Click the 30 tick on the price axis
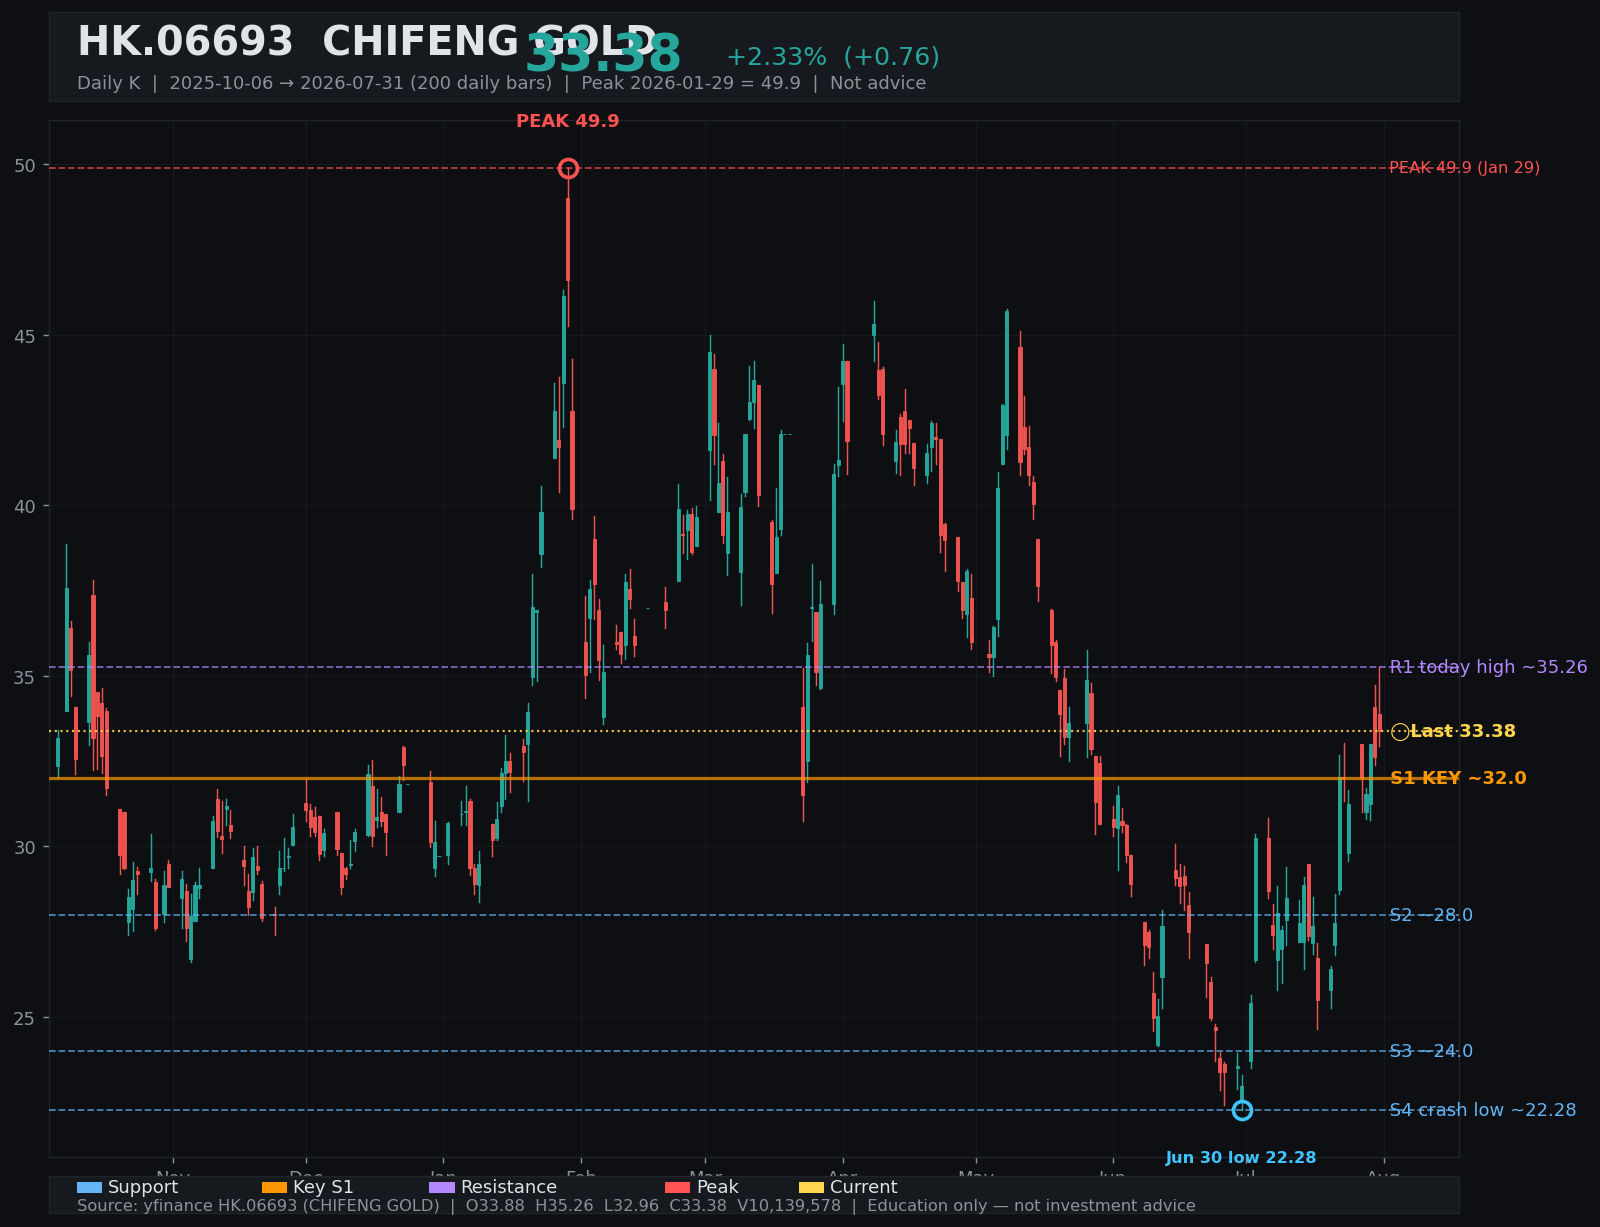Image resolution: width=1600 pixels, height=1227 pixels. coord(25,848)
